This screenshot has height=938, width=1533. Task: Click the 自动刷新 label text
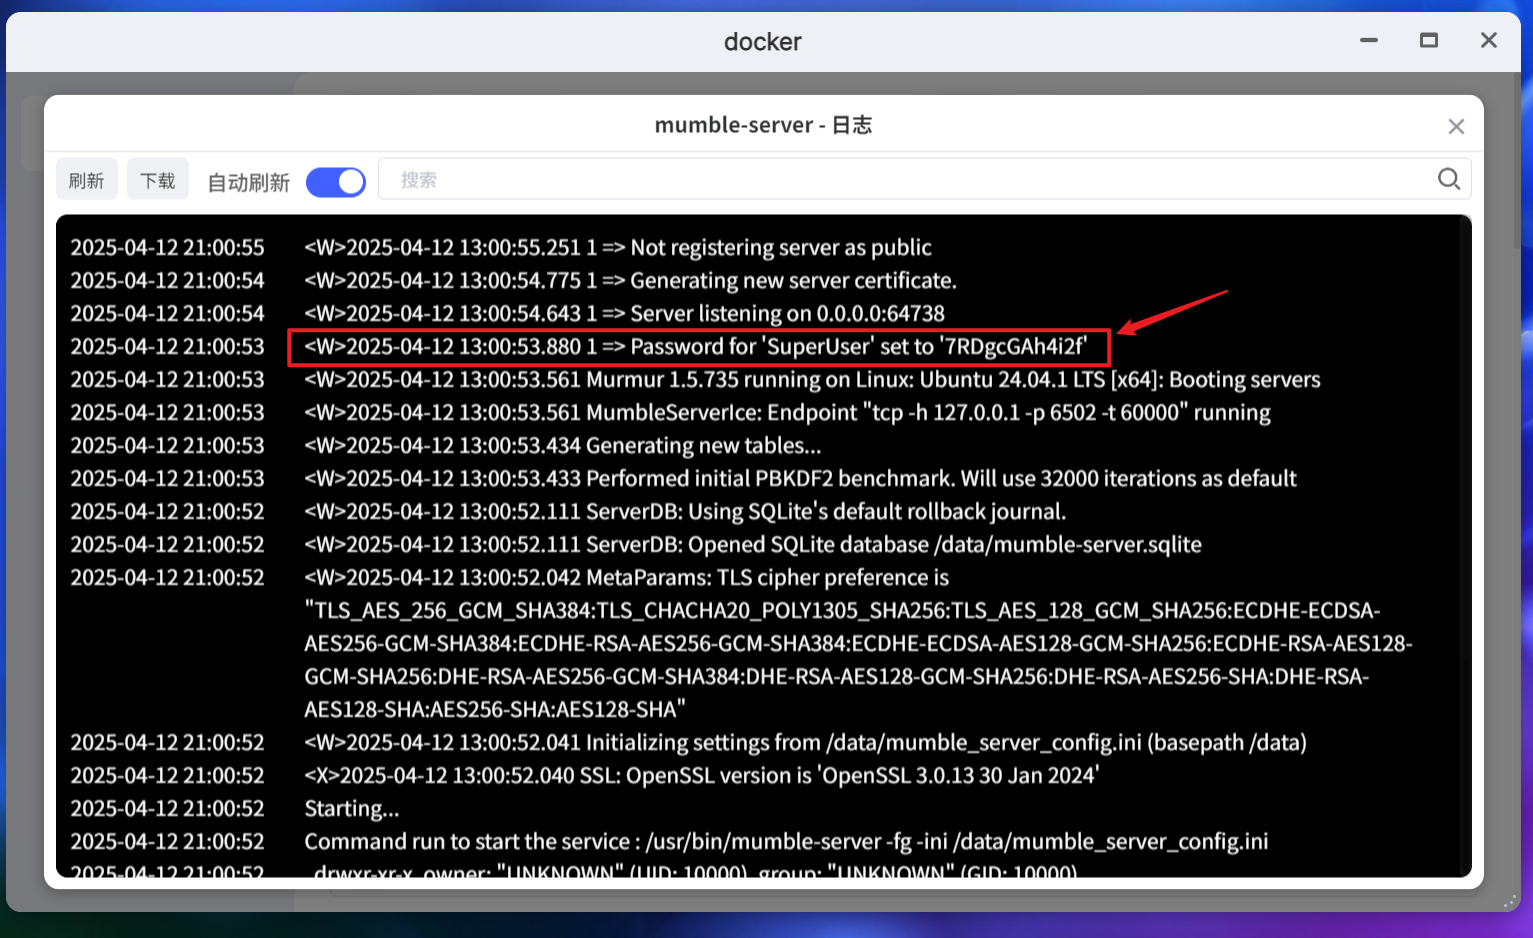click(248, 182)
